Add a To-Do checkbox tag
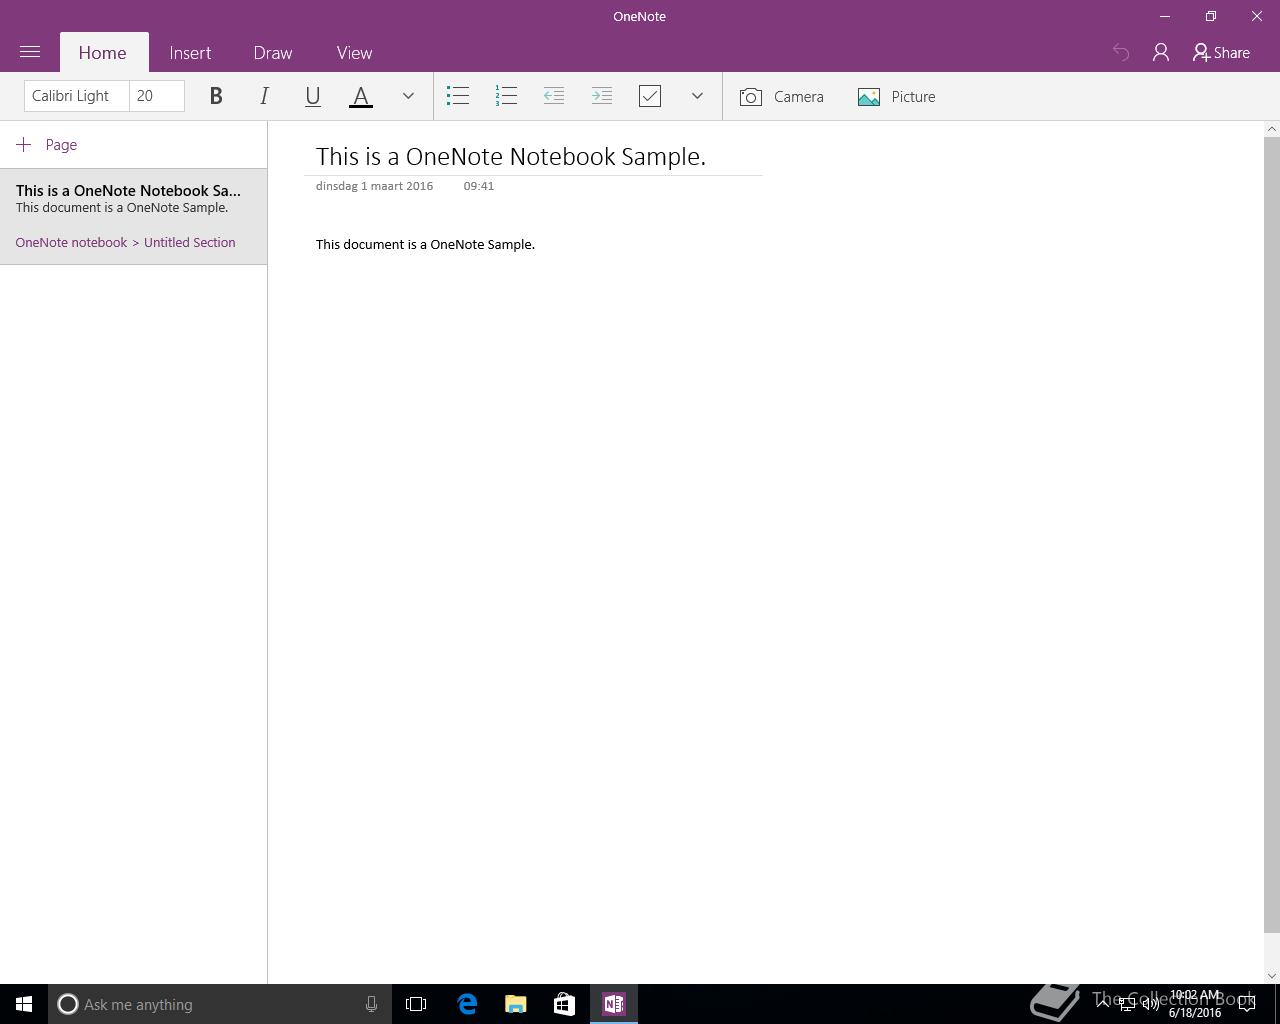 (650, 96)
